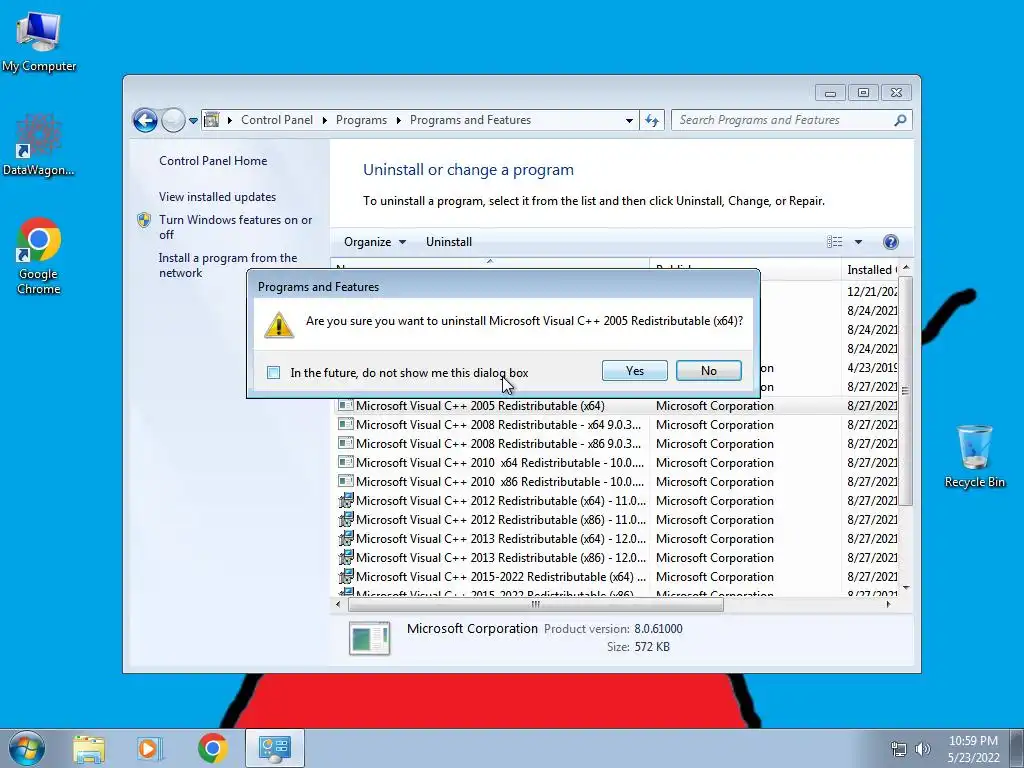Image resolution: width=1024 pixels, height=768 pixels.
Task: Click the Control Panel taskbar button
Action: click(274, 748)
